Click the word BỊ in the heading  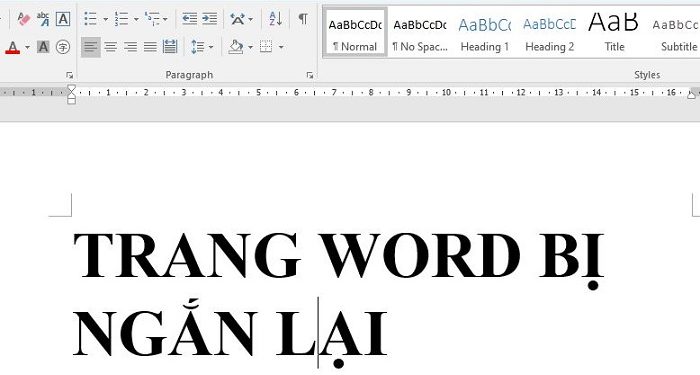pyautogui.click(x=571, y=261)
